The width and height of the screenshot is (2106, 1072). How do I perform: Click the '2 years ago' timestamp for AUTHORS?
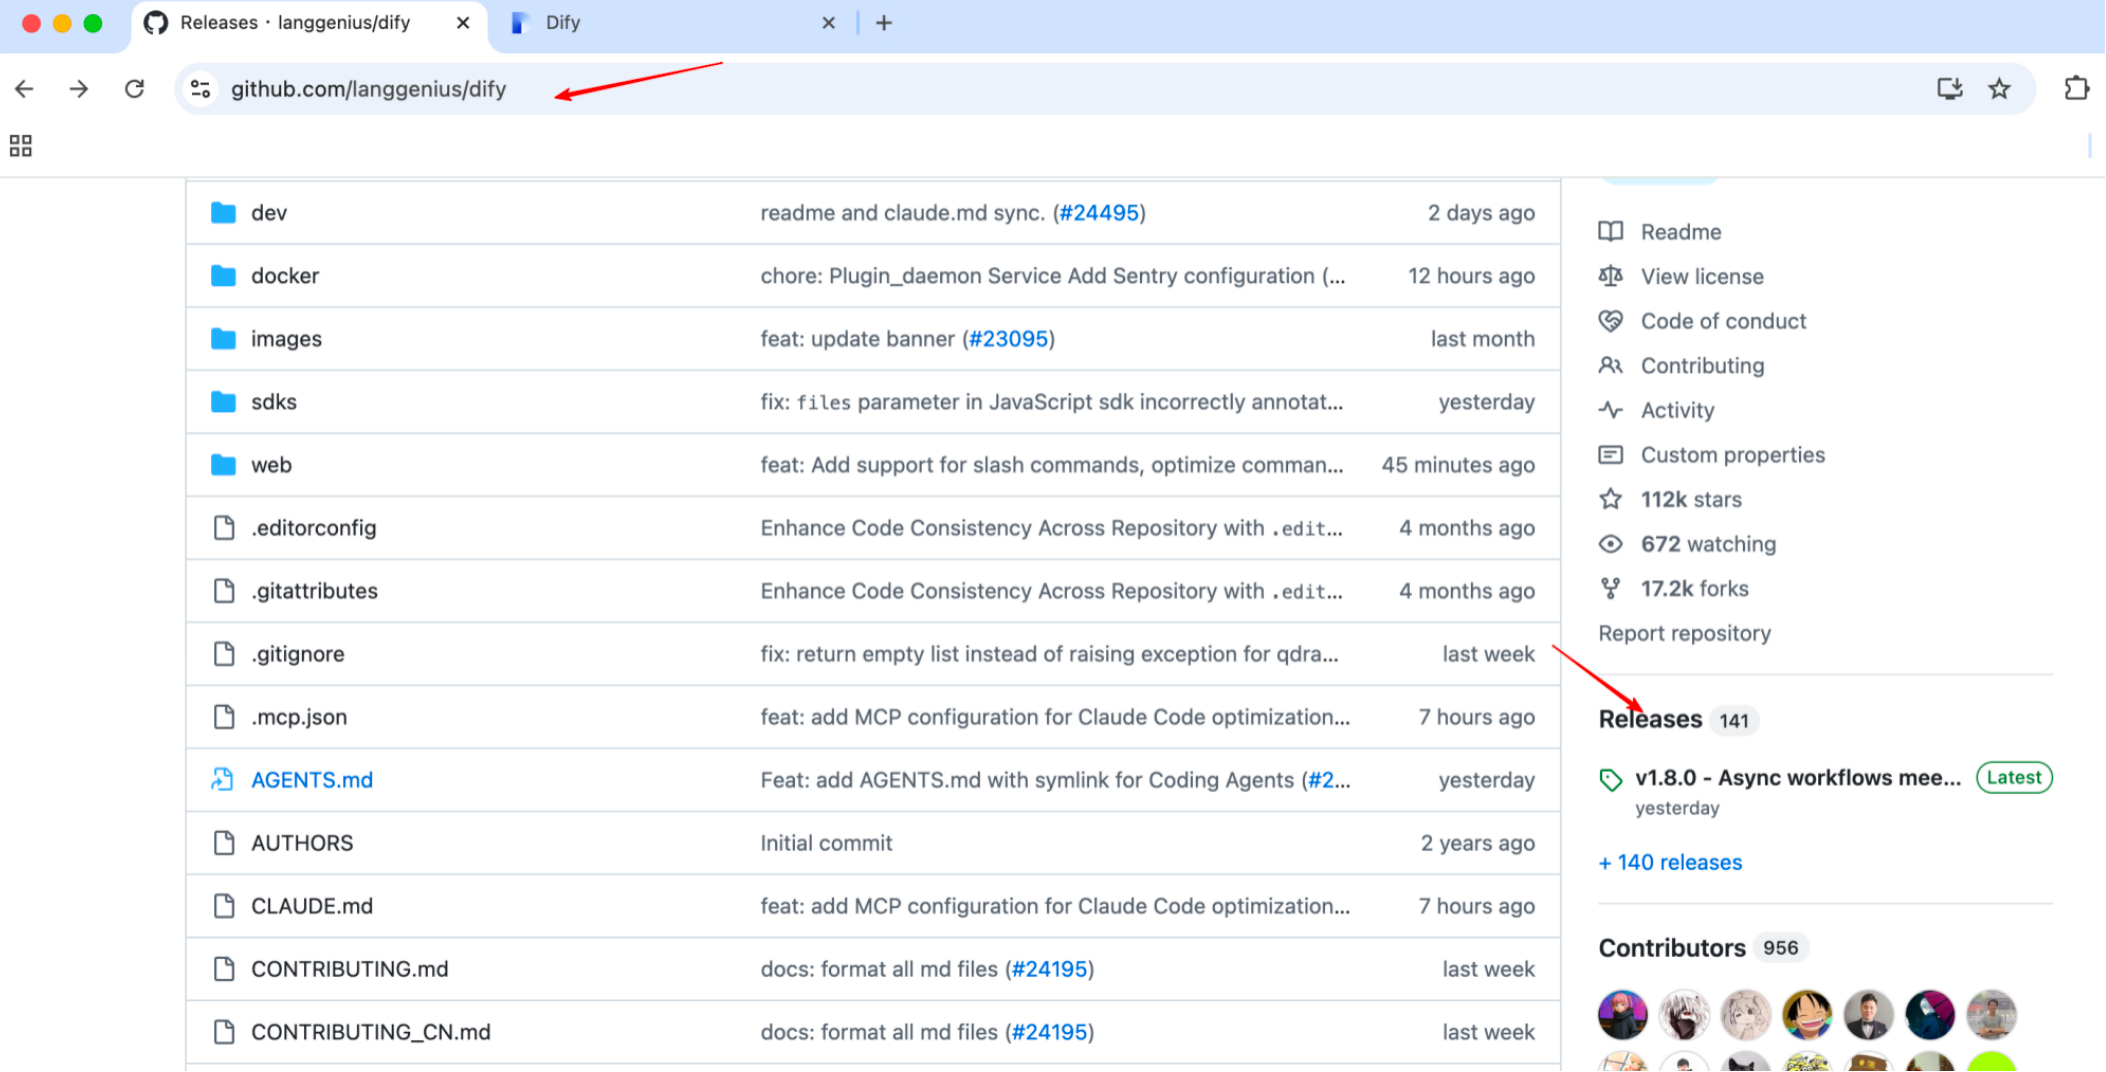(x=1477, y=843)
